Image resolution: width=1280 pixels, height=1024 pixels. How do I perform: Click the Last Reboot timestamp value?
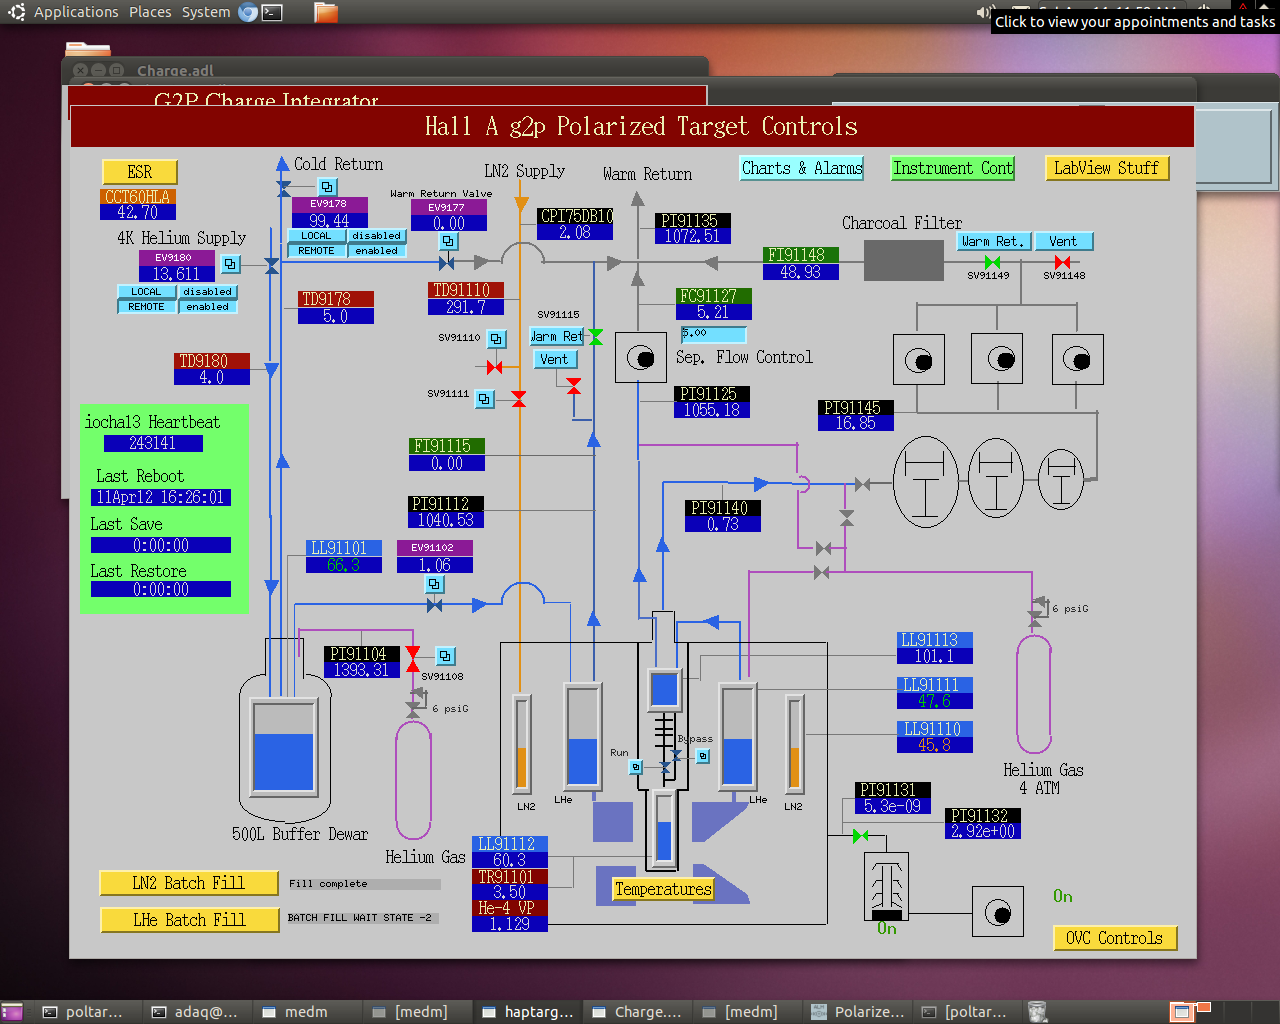(161, 497)
